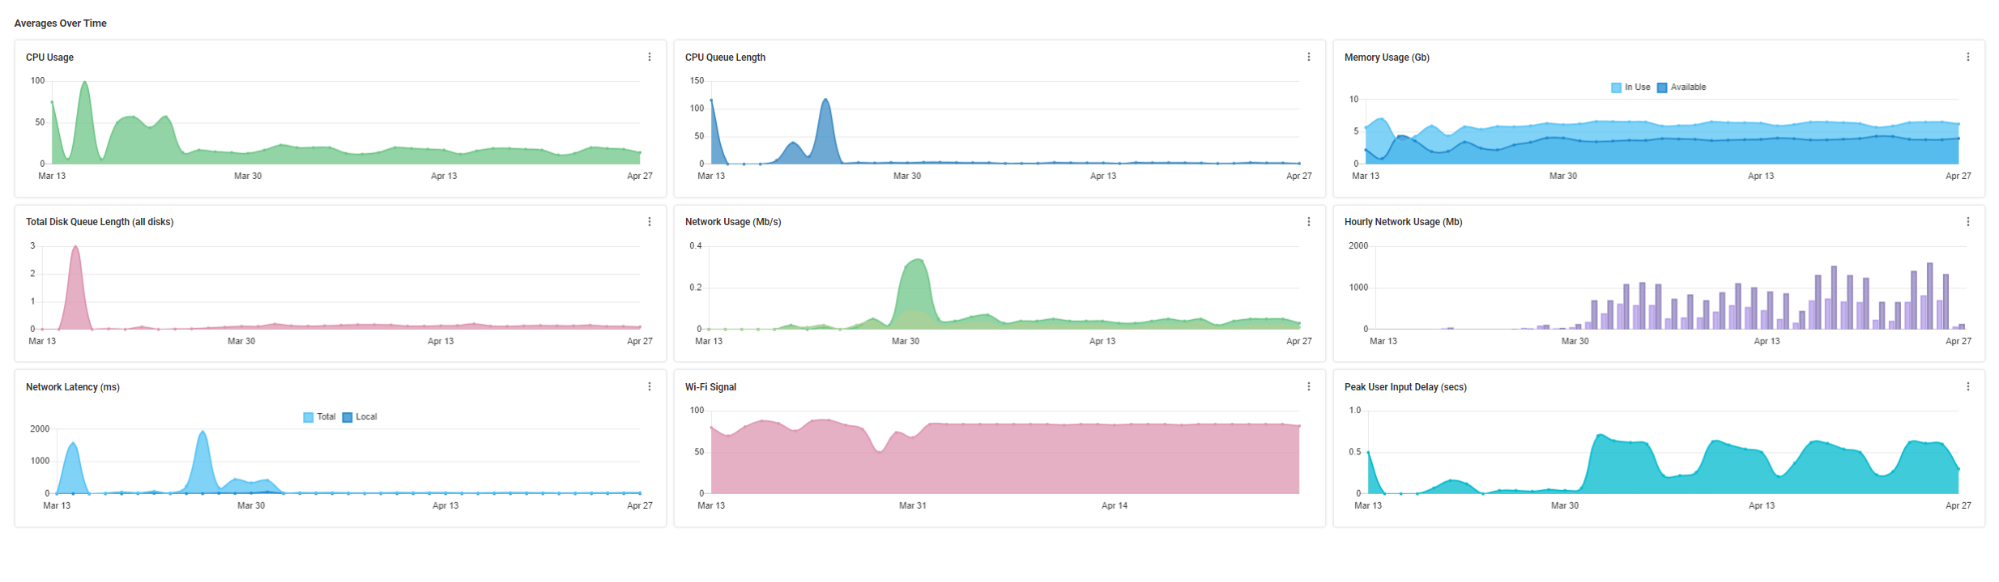Open the CPU Queue Length kebab menu
This screenshot has width=1999, height=582.
(x=1308, y=57)
